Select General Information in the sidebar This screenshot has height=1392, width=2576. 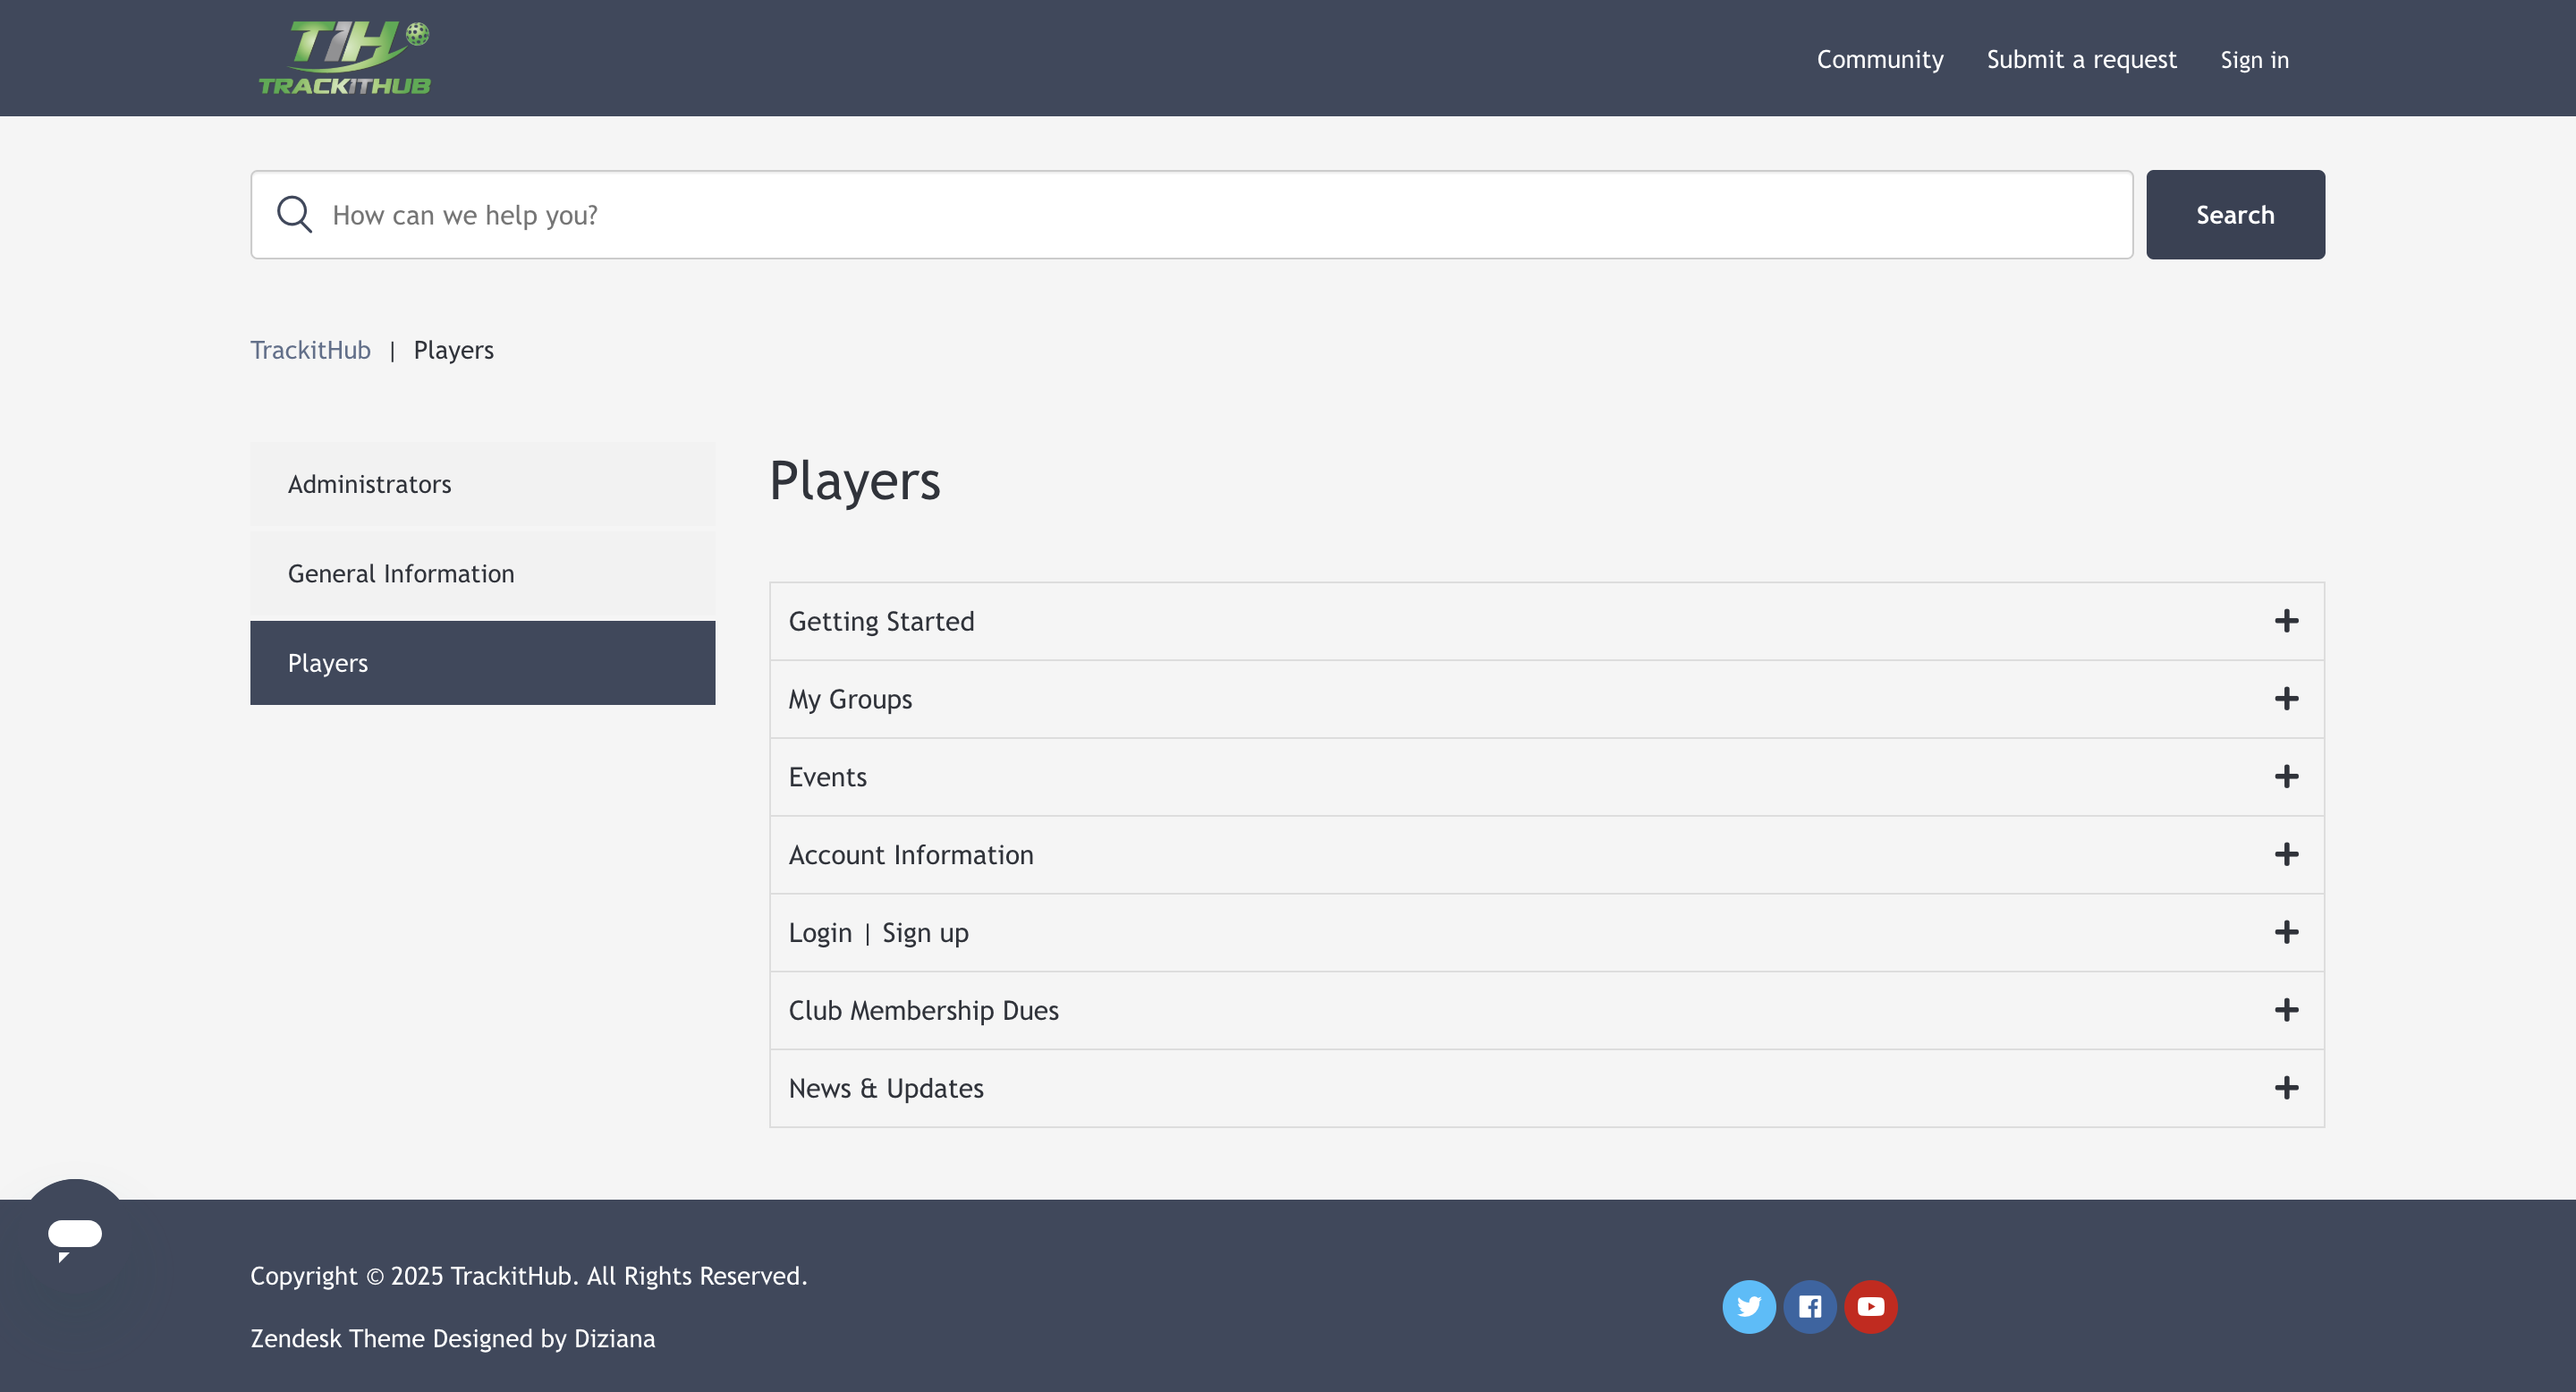(x=482, y=574)
